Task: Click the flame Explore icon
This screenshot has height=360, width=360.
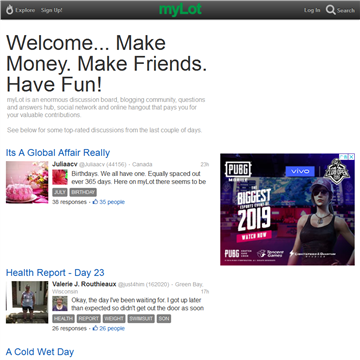Action: [x=9, y=10]
